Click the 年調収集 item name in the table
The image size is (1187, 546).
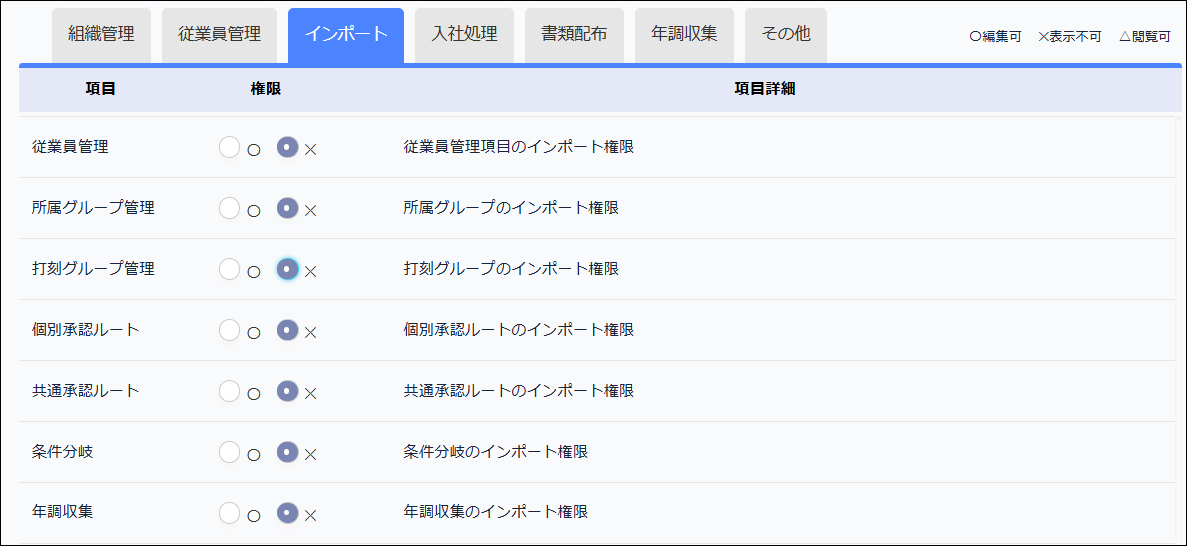coord(63,513)
